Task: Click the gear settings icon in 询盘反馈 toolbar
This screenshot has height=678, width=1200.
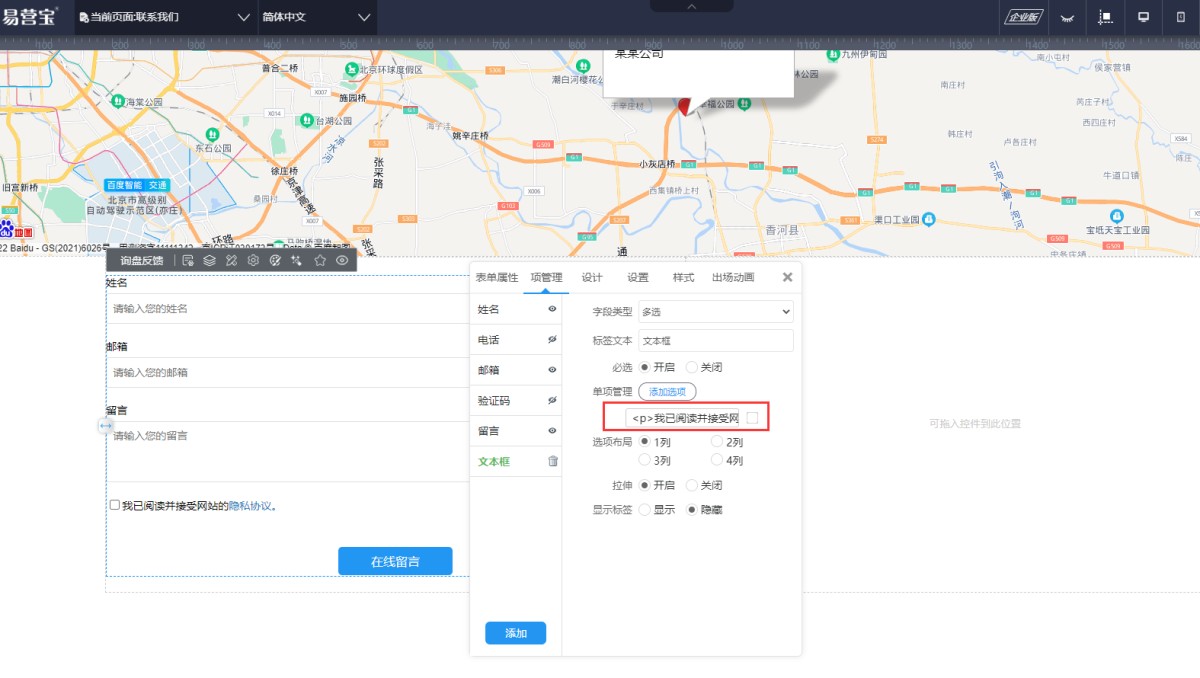Action: tap(253, 260)
